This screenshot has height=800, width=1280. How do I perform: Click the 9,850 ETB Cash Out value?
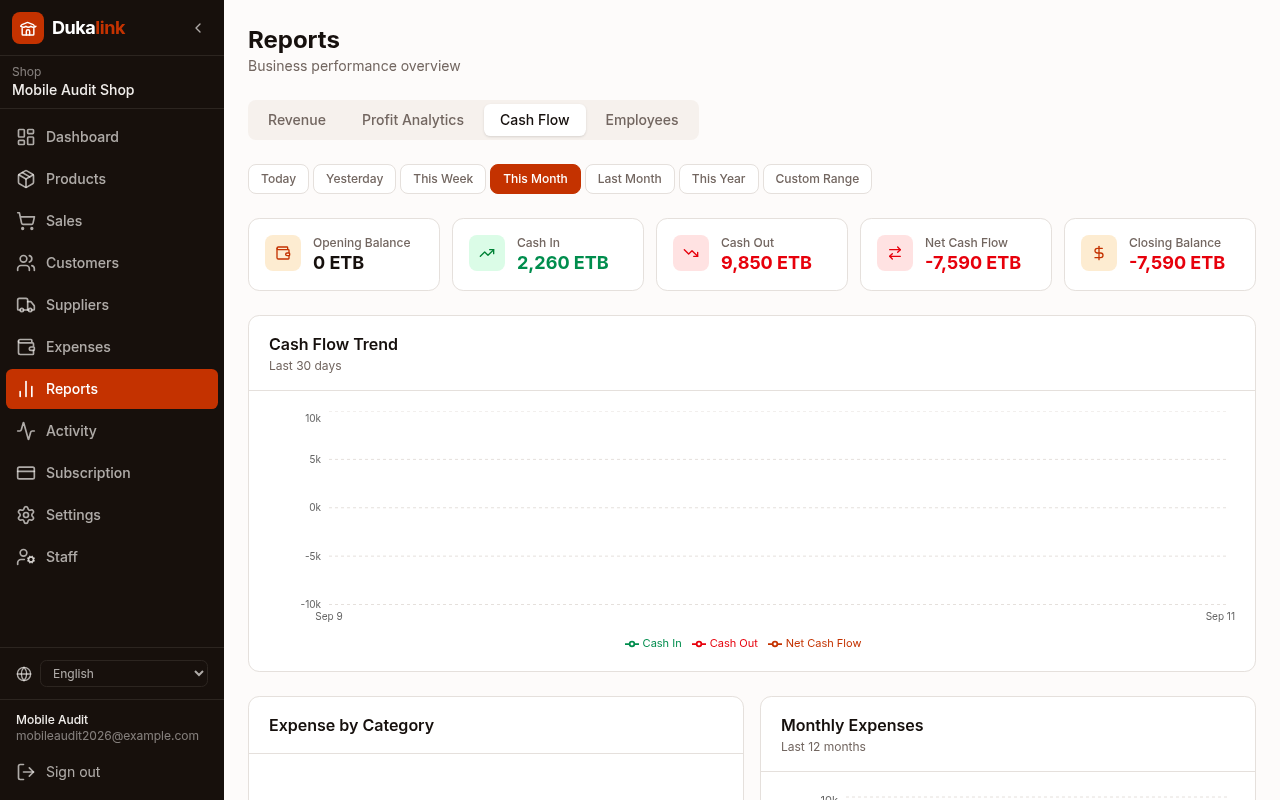[766, 263]
